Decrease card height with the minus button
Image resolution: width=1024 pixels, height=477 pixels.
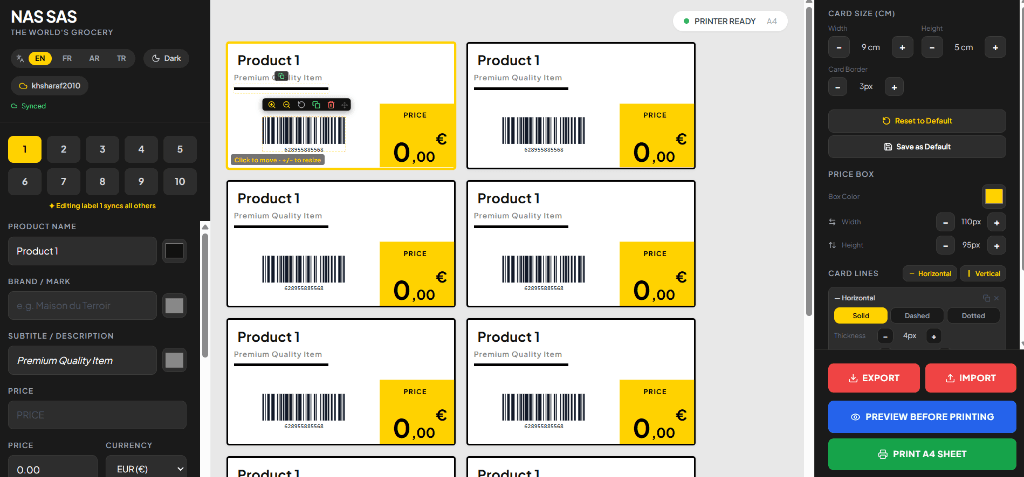932,47
